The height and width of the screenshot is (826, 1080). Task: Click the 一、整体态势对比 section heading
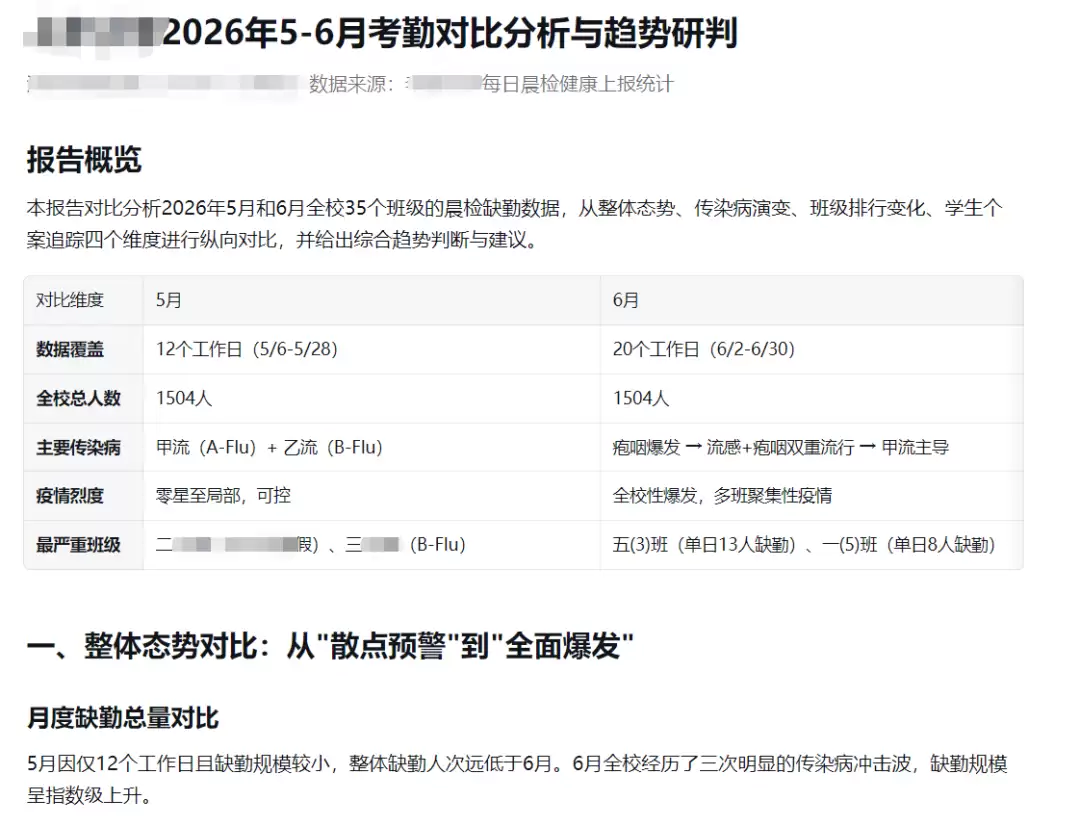(330, 646)
